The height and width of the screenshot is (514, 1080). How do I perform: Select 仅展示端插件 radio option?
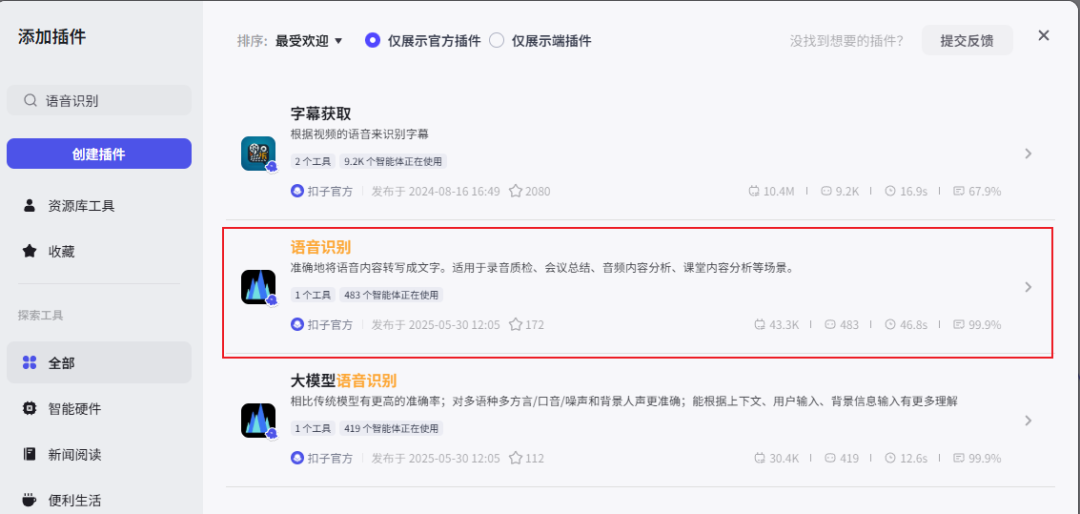point(497,41)
